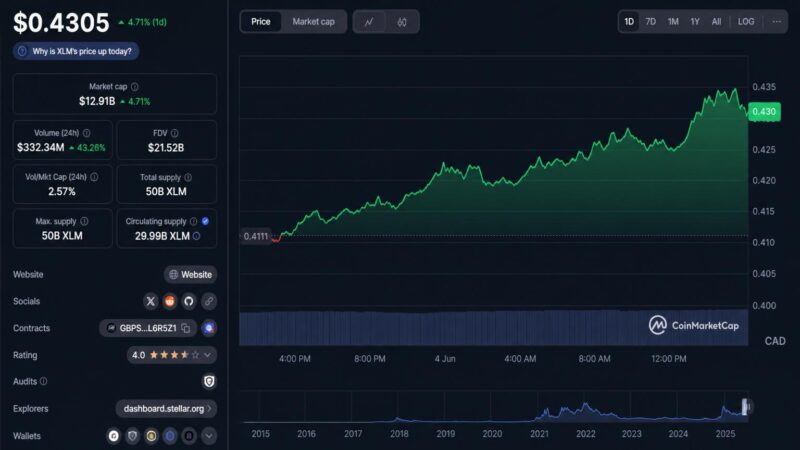Open the Audits shield badge

click(209, 382)
